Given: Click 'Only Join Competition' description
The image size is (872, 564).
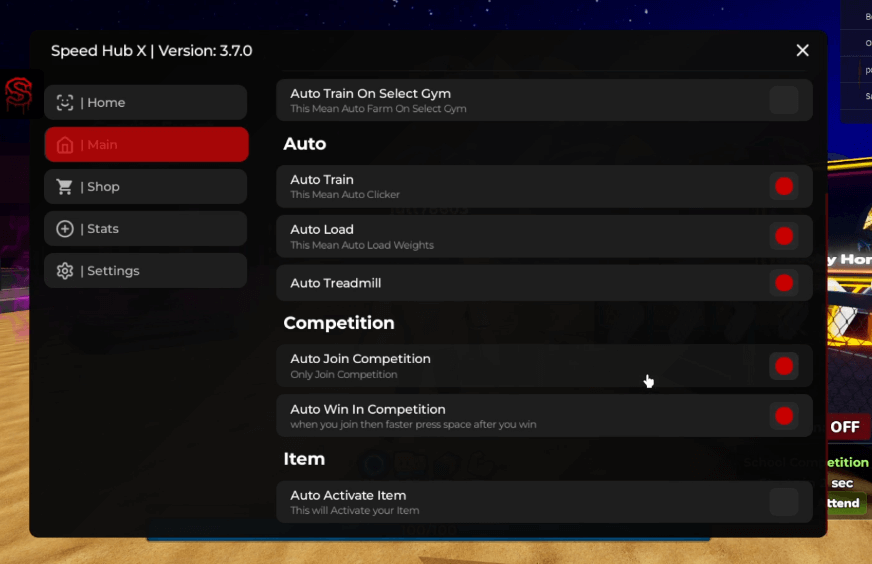Looking at the screenshot, I should tap(344, 374).
